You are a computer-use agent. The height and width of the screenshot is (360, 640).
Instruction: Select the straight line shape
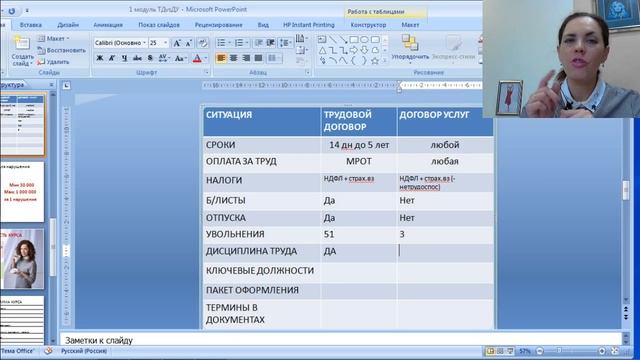click(x=333, y=40)
